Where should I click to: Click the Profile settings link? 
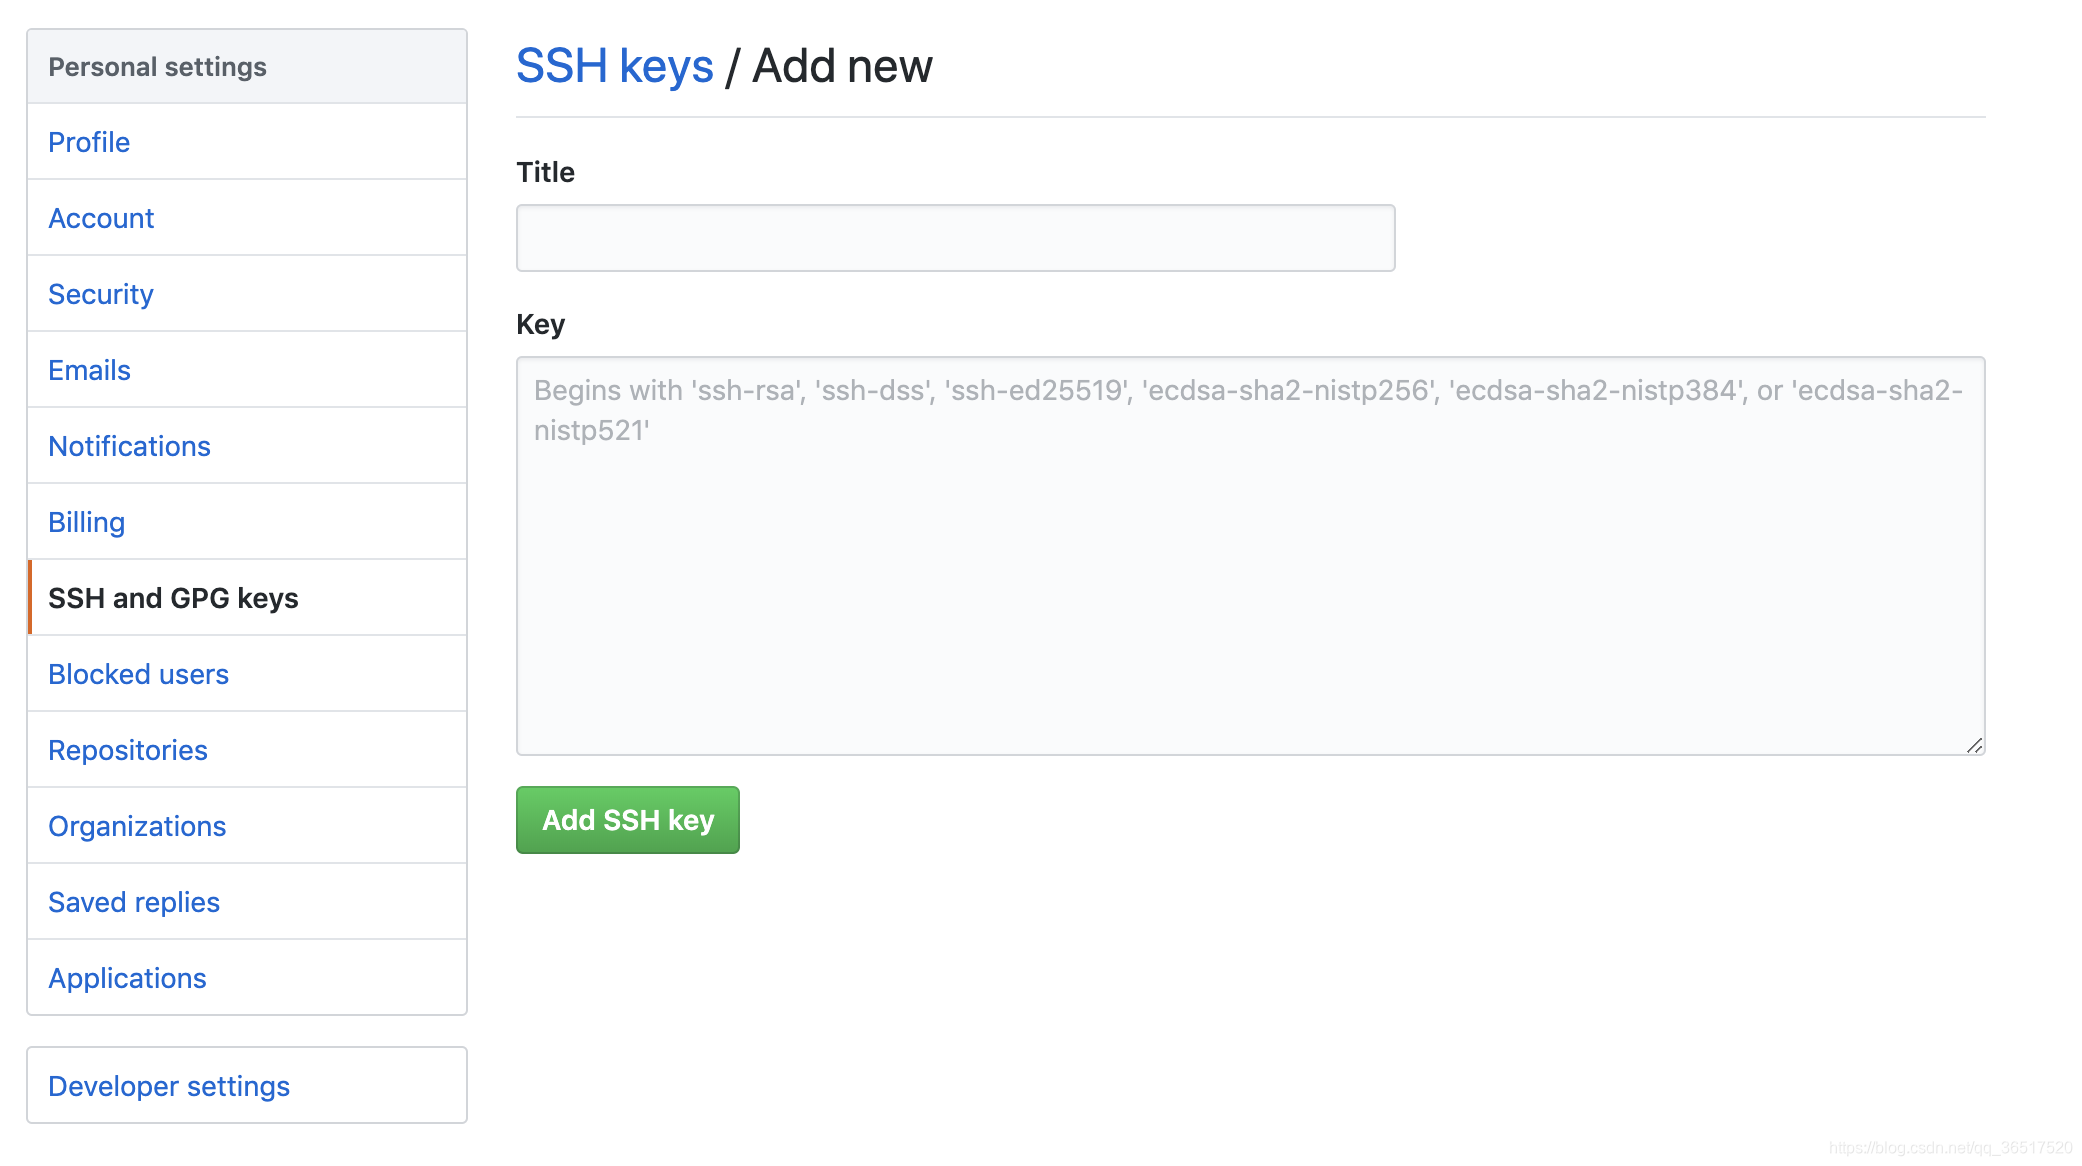pos(87,142)
